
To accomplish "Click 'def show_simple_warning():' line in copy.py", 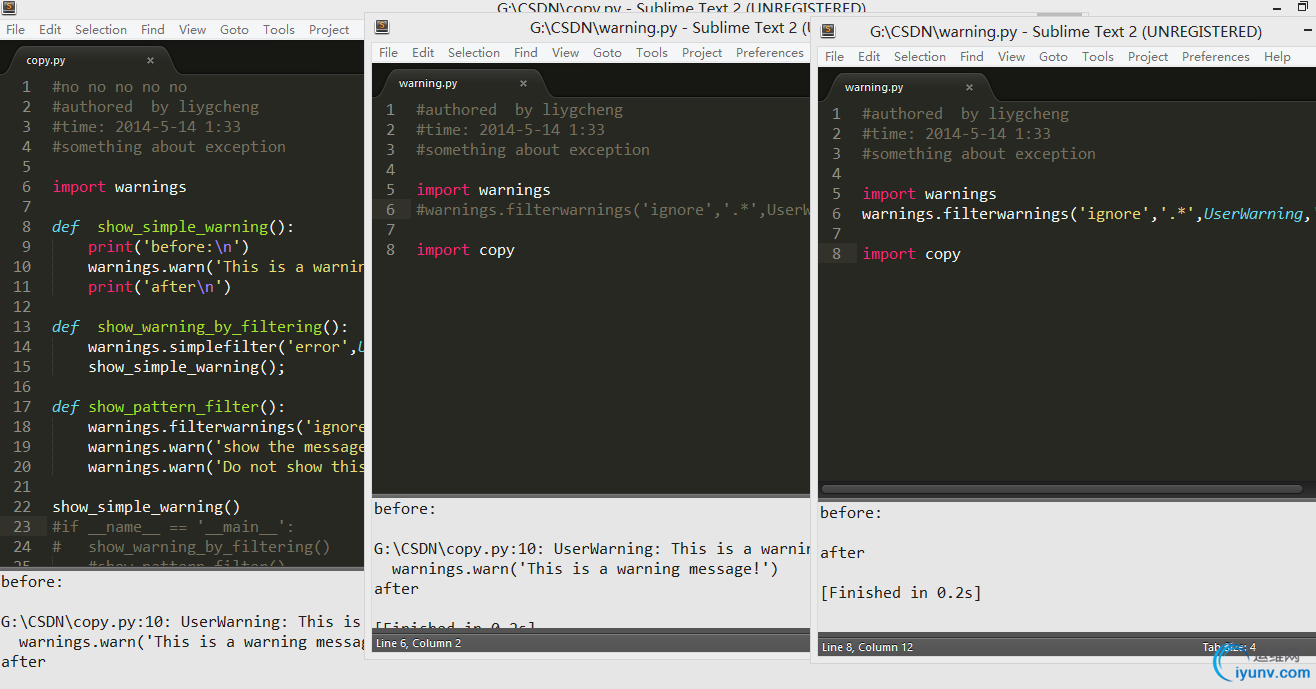I will (173, 227).
